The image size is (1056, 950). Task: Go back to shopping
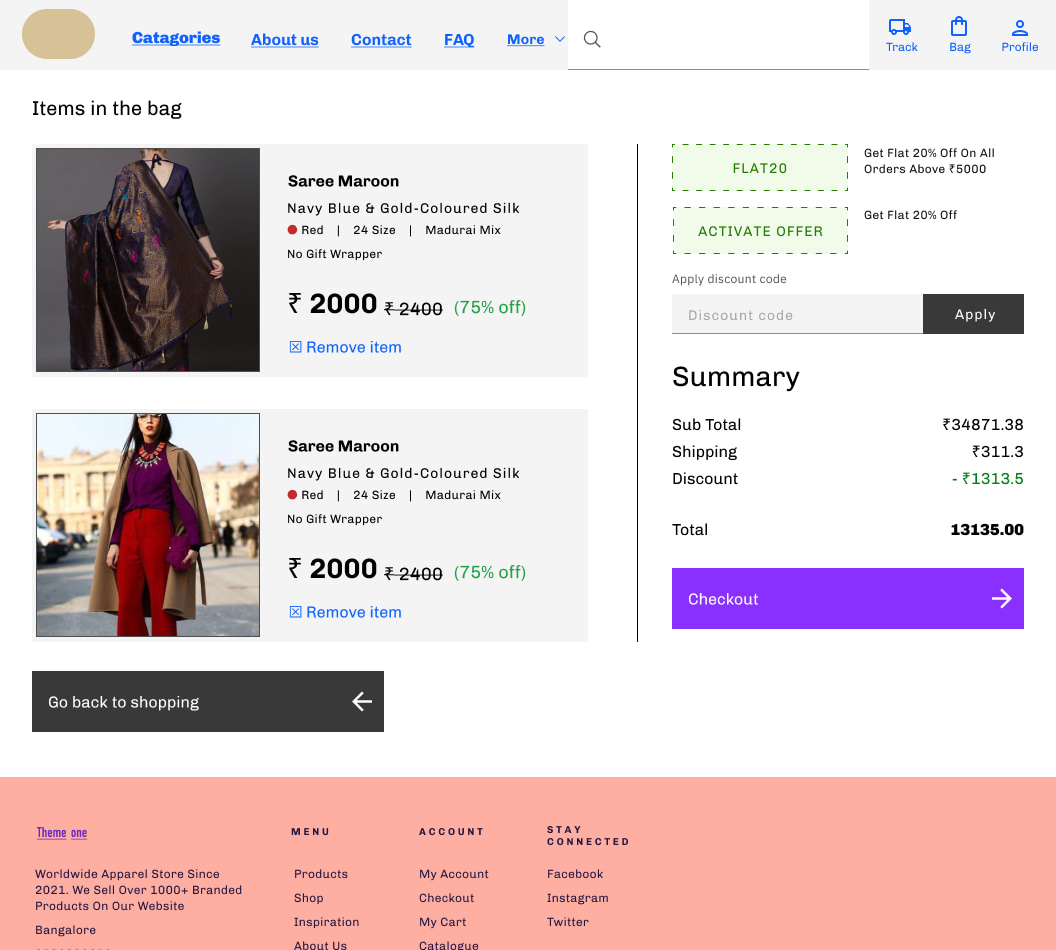click(207, 702)
